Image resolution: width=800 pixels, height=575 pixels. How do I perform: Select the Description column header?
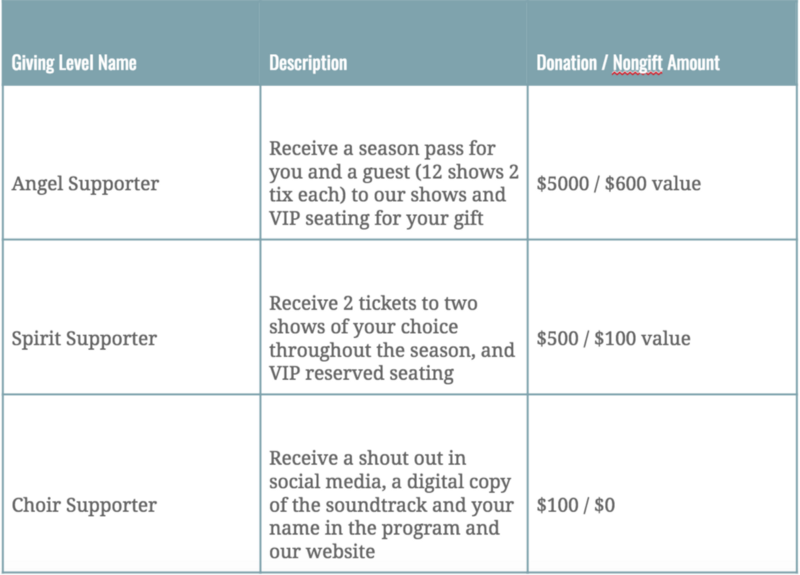click(308, 63)
